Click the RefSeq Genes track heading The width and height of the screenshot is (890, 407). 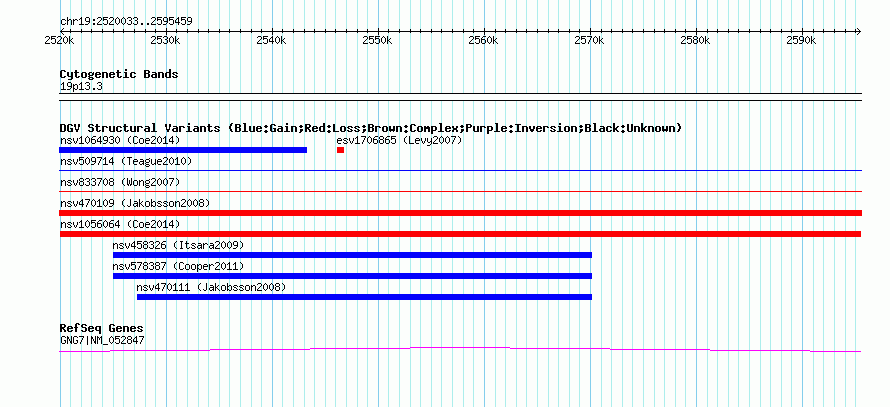[x=102, y=329]
